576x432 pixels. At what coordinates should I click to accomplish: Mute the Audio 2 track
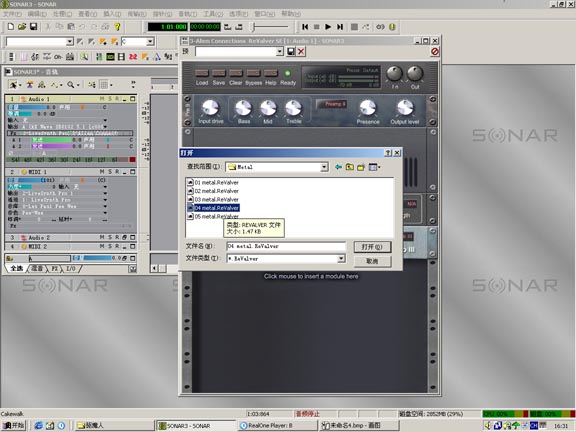102,237
